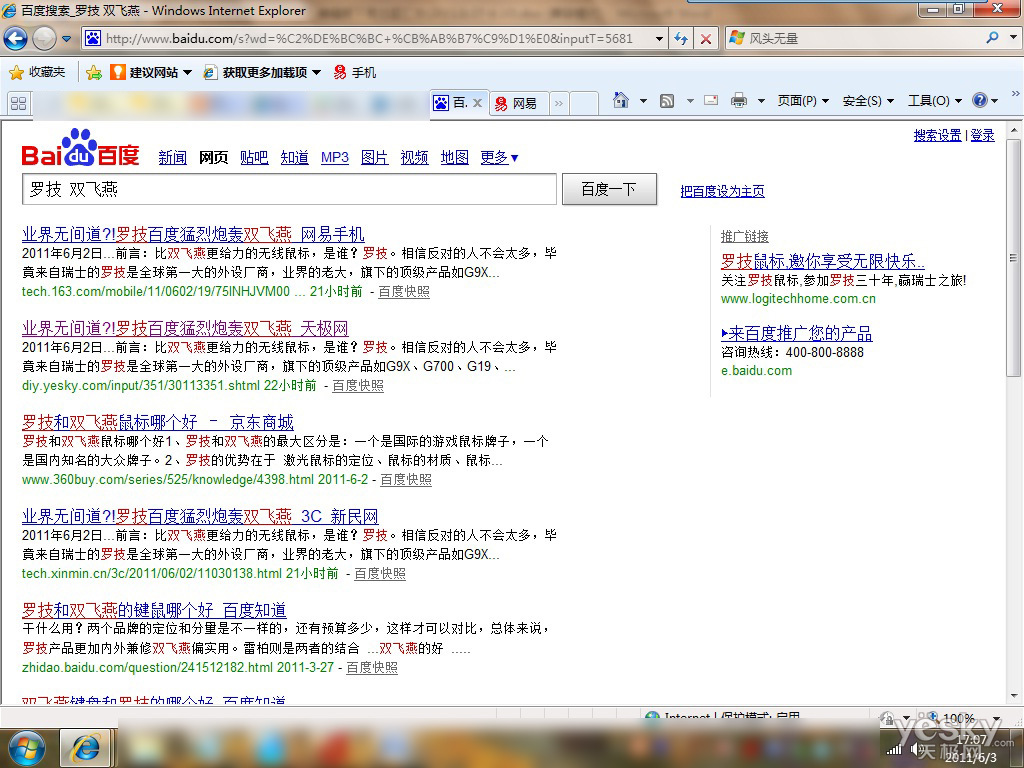
Task: Click the Home page icon
Action: 621,100
